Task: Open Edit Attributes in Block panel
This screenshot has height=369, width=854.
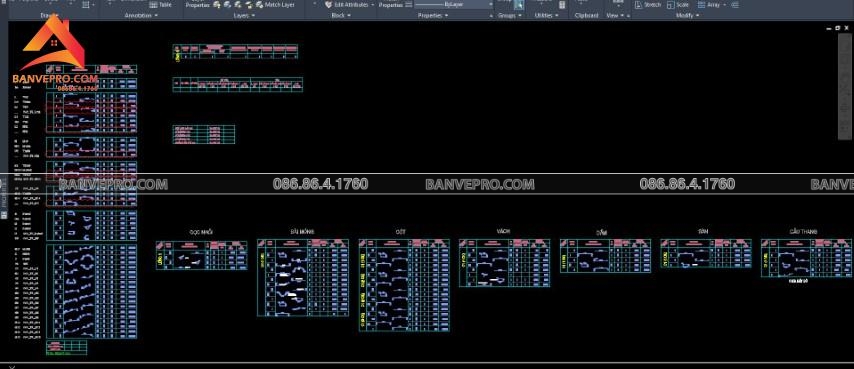Action: click(350, 4)
